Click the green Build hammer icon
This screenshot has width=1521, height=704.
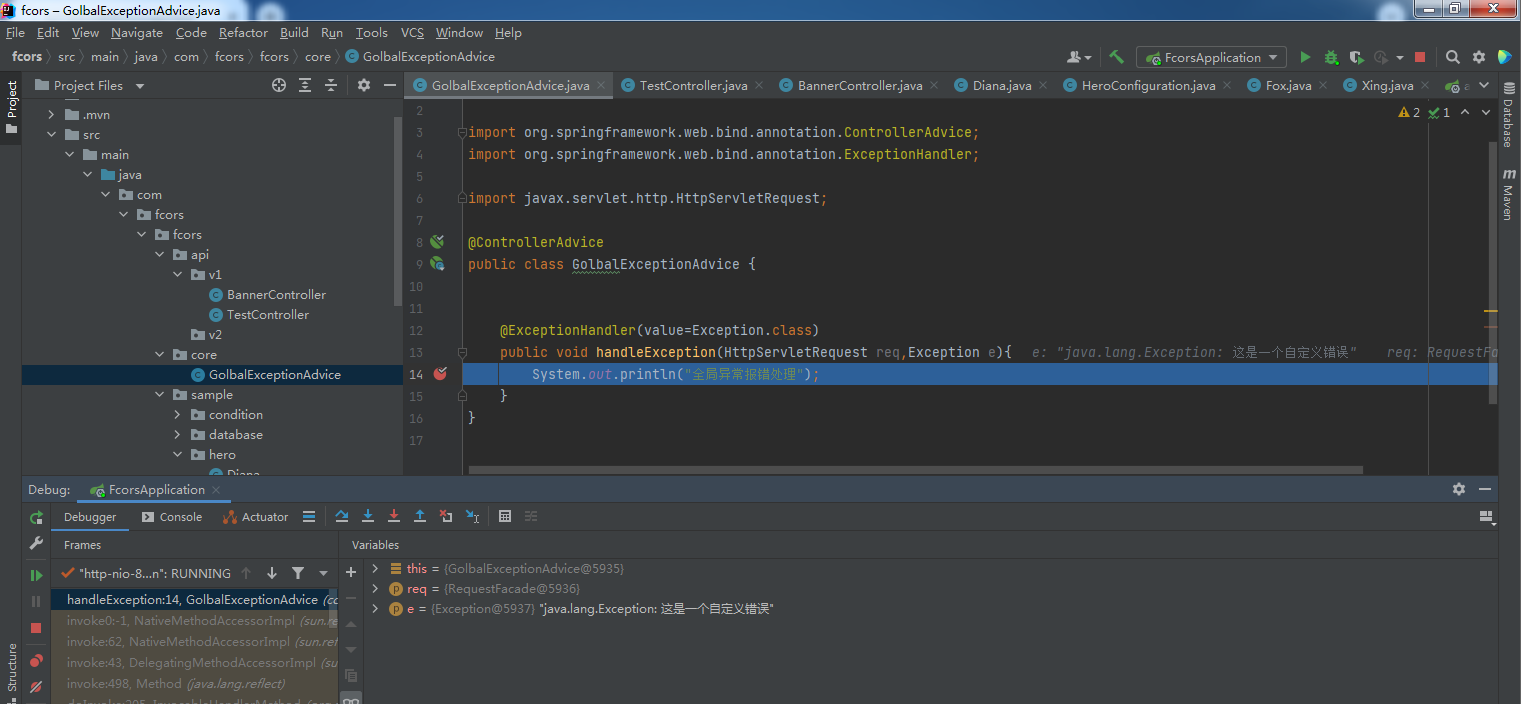1117,57
